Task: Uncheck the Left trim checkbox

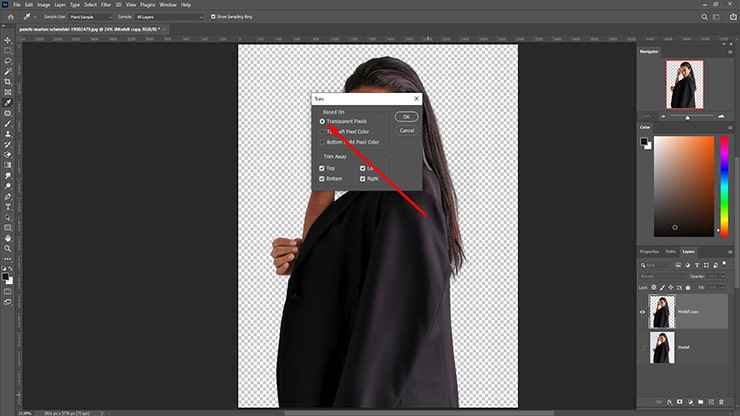Action: [x=362, y=168]
